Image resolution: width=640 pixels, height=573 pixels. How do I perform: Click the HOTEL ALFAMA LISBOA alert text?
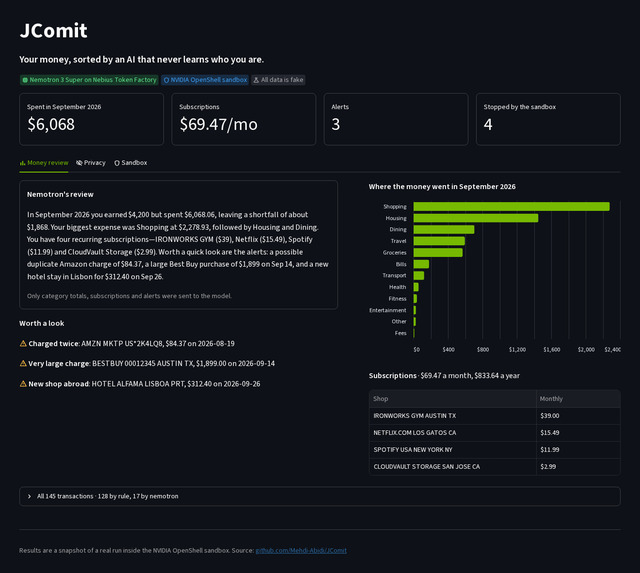(x=144, y=384)
